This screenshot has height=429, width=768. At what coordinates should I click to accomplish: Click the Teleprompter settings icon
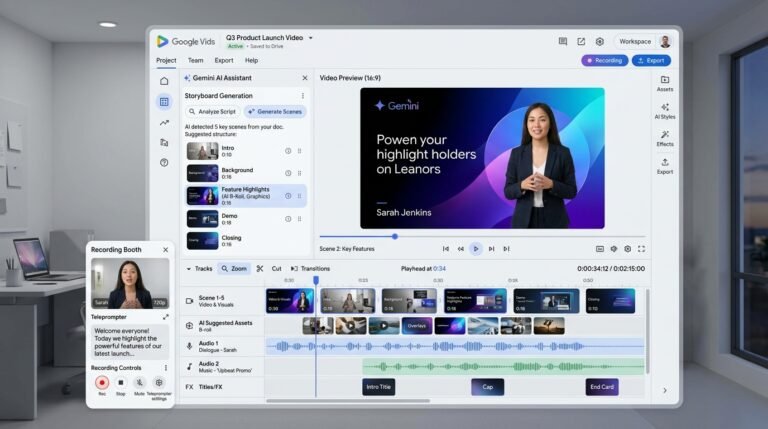[159, 382]
